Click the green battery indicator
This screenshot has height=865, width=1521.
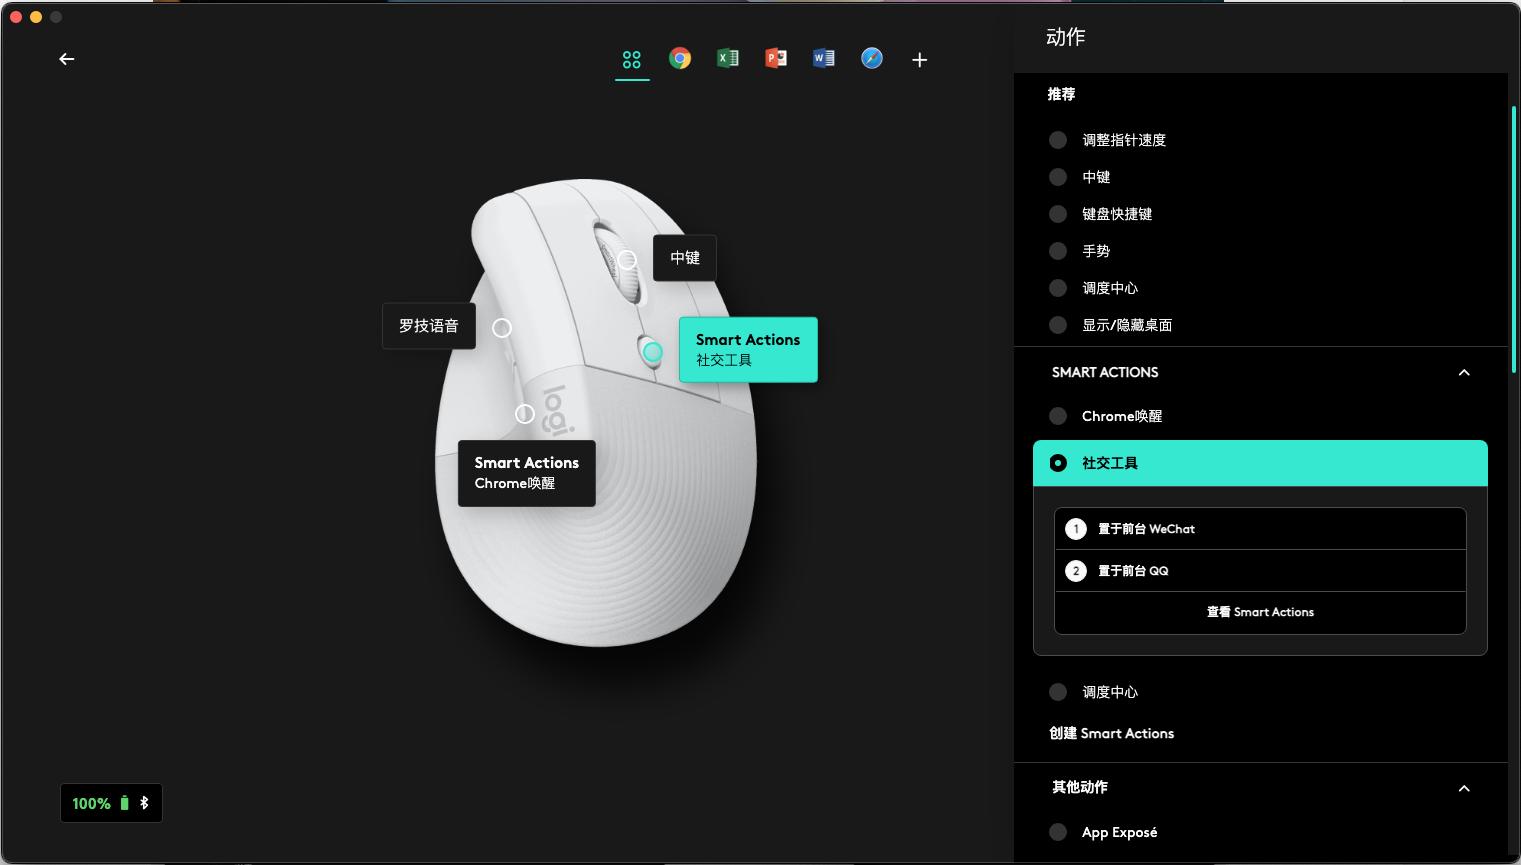coord(91,803)
